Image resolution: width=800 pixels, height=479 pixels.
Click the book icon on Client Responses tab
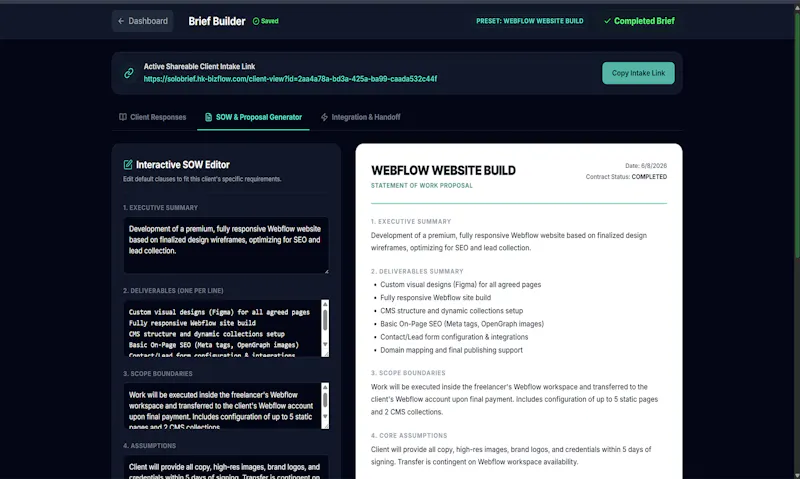click(x=123, y=117)
